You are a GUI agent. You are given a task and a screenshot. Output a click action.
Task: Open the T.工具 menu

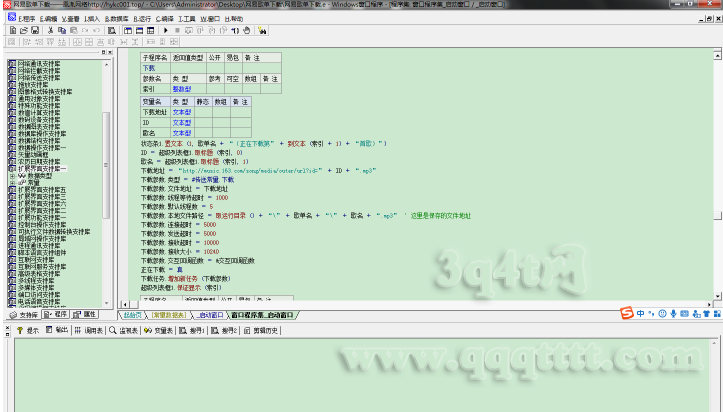pyautogui.click(x=187, y=19)
